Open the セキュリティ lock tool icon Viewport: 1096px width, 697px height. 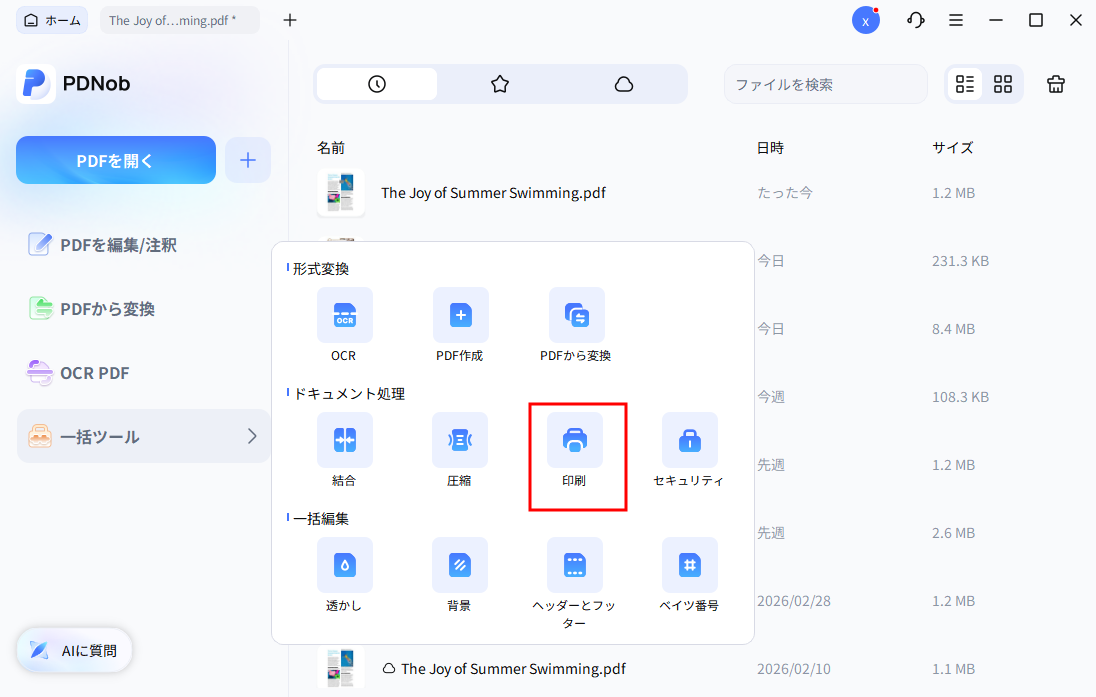[689, 440]
